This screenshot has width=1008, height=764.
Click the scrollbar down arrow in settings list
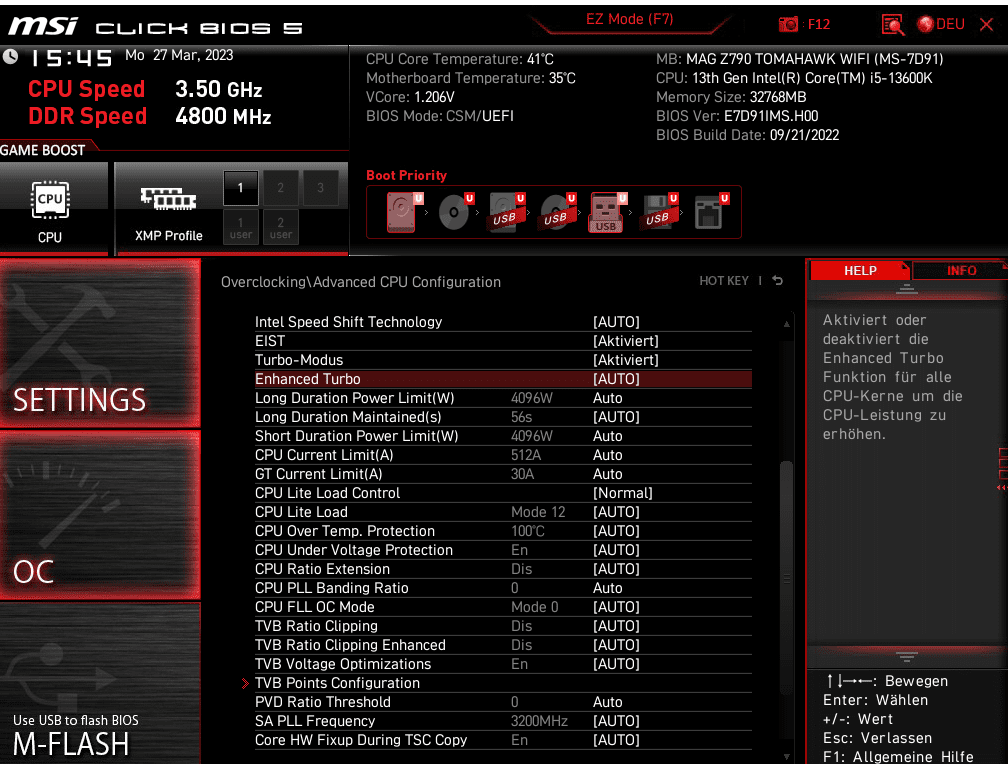tap(786, 757)
